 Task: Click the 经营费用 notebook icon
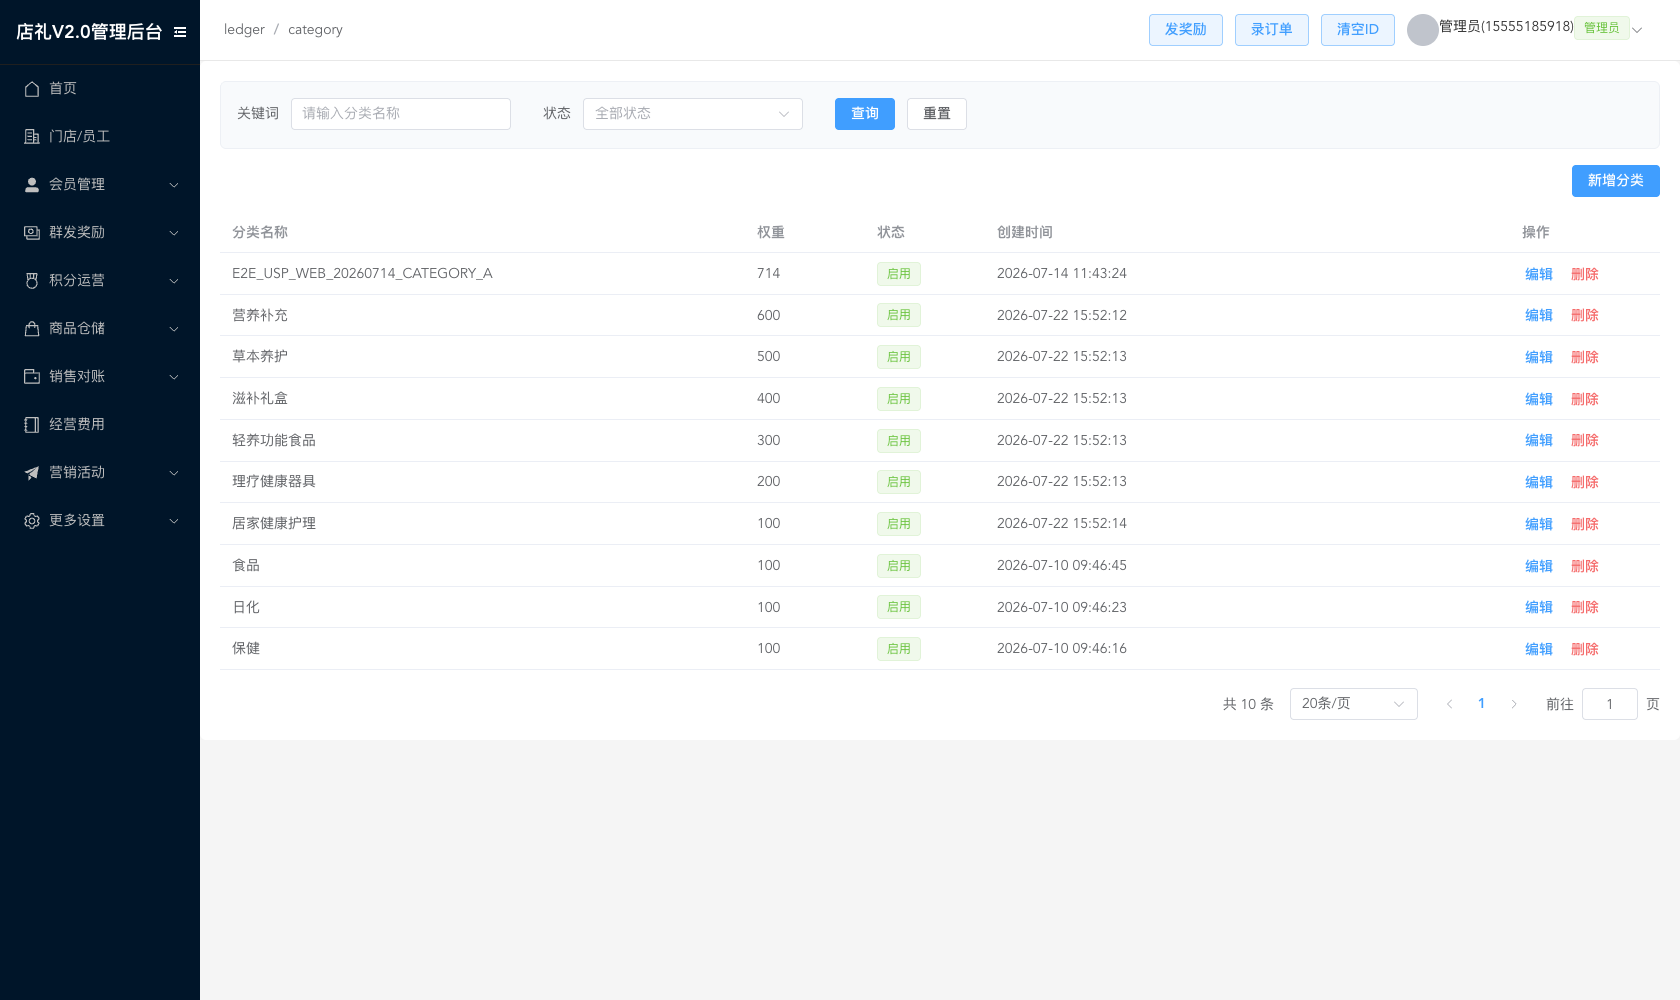[x=32, y=425]
